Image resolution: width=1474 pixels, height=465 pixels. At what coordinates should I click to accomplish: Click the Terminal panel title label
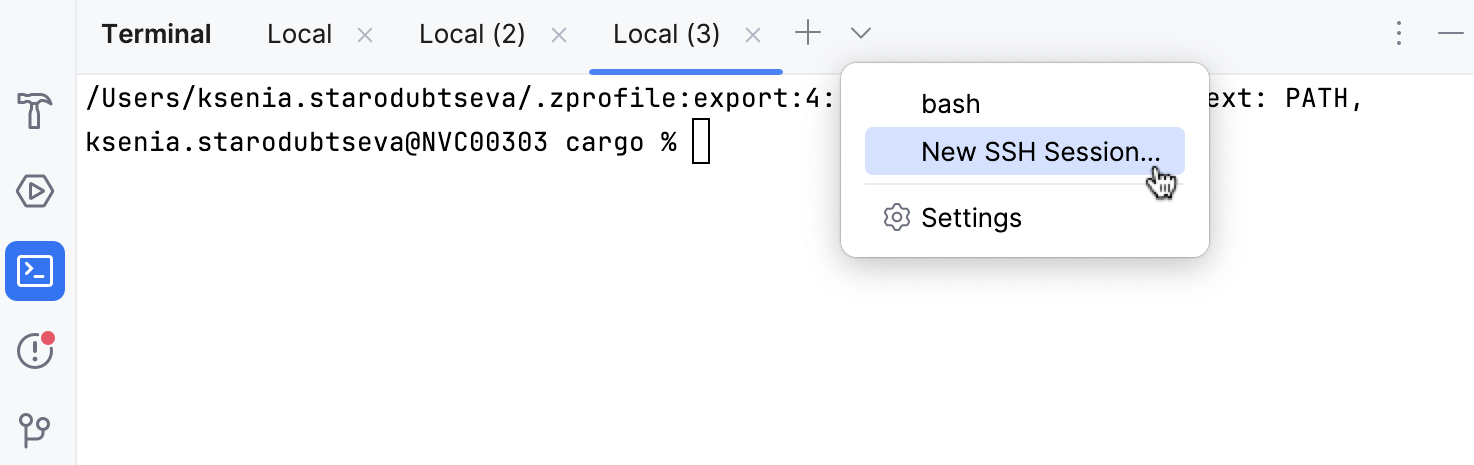(156, 34)
